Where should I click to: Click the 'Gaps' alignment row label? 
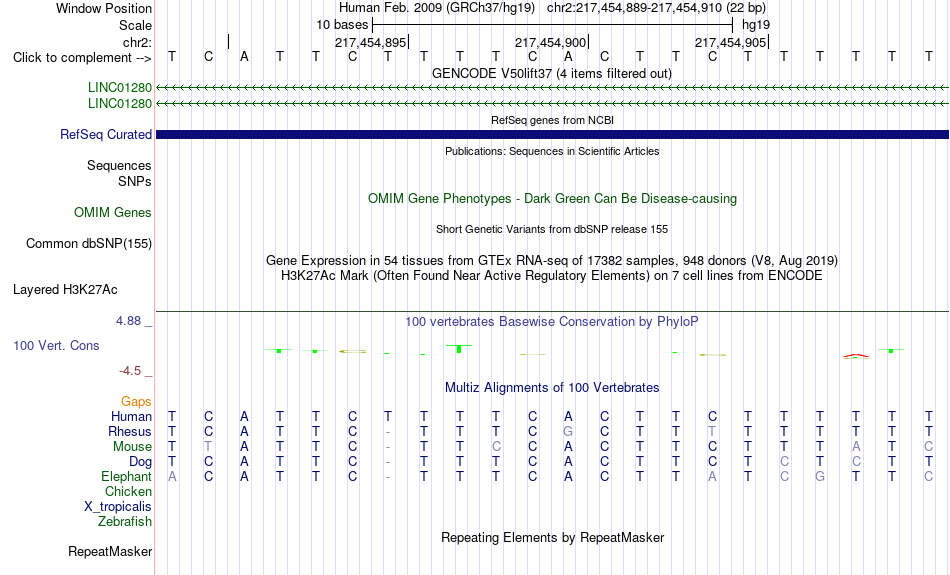[x=136, y=401]
